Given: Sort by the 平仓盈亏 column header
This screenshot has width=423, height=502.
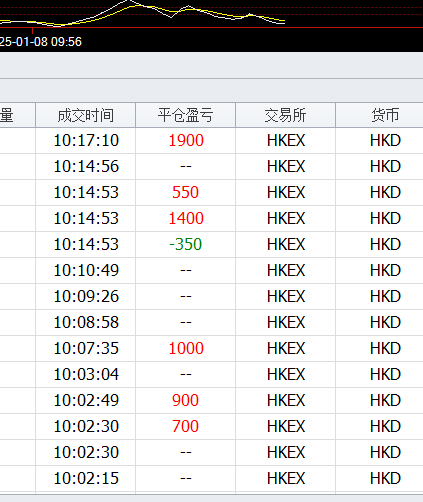Looking at the screenshot, I should [x=186, y=115].
